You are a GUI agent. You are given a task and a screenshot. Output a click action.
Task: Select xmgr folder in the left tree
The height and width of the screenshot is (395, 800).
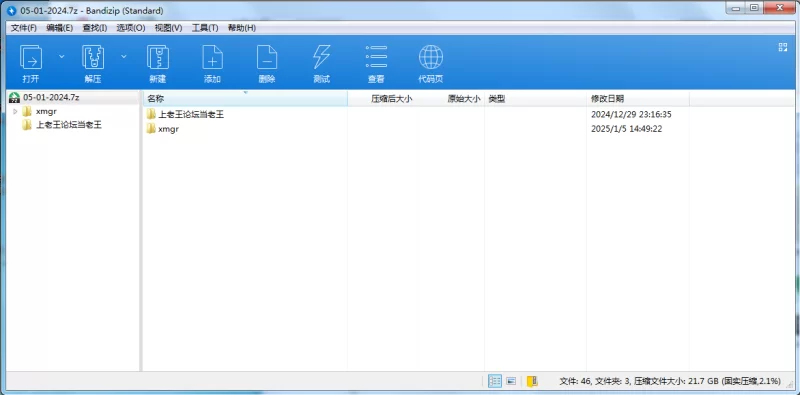pos(46,111)
